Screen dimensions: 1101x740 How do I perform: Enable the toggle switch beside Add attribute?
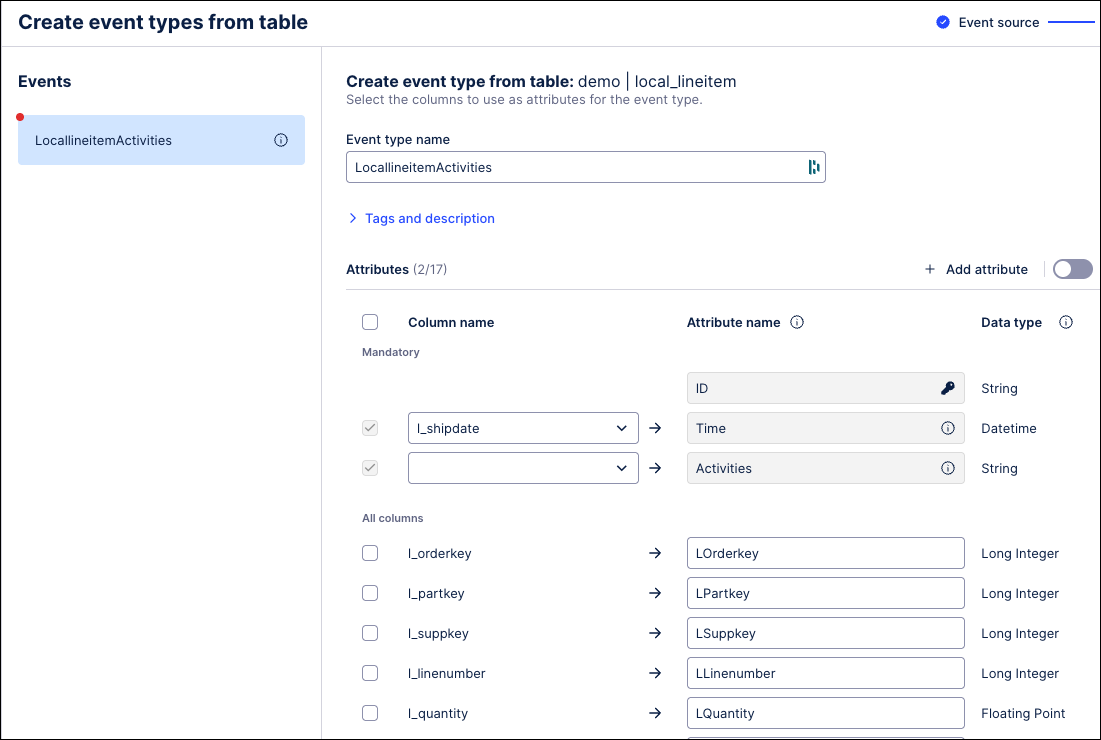(x=1072, y=269)
